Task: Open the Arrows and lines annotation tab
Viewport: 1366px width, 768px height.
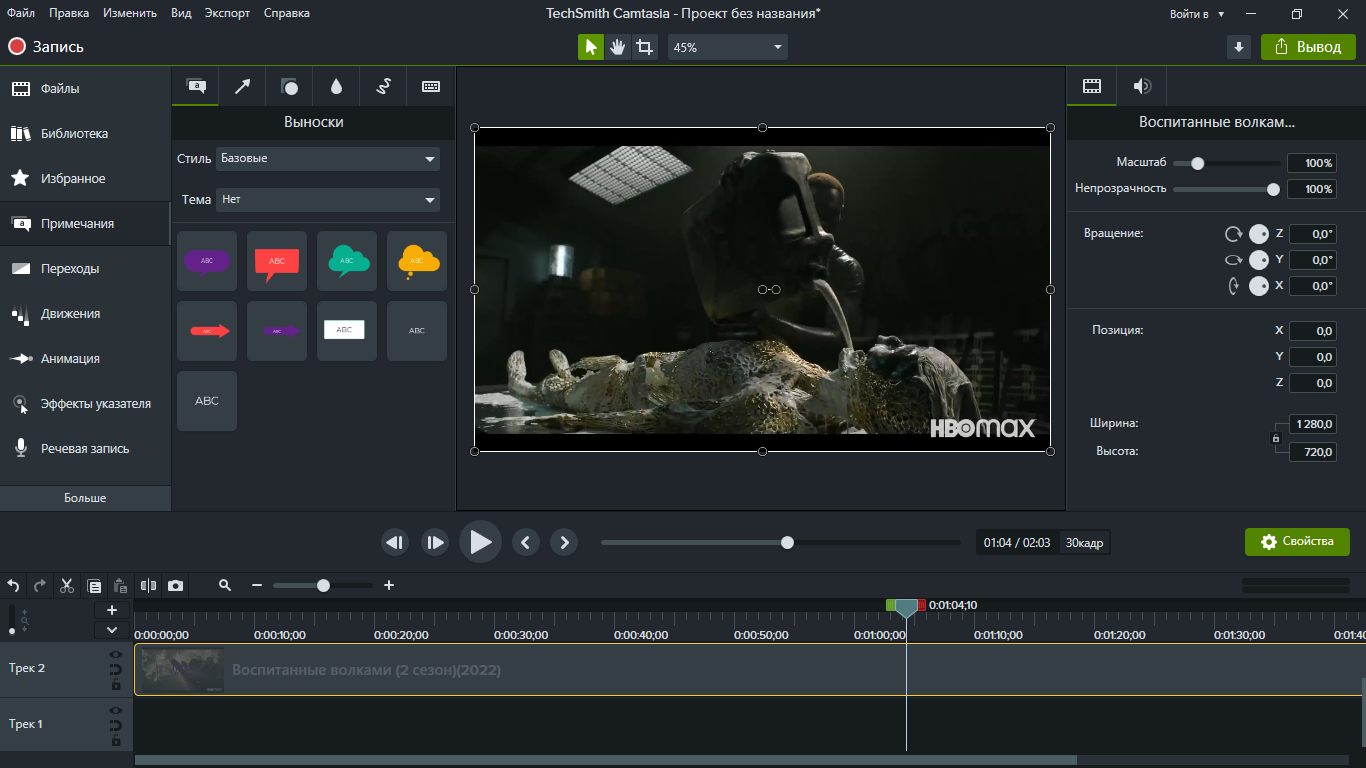Action: (x=242, y=87)
